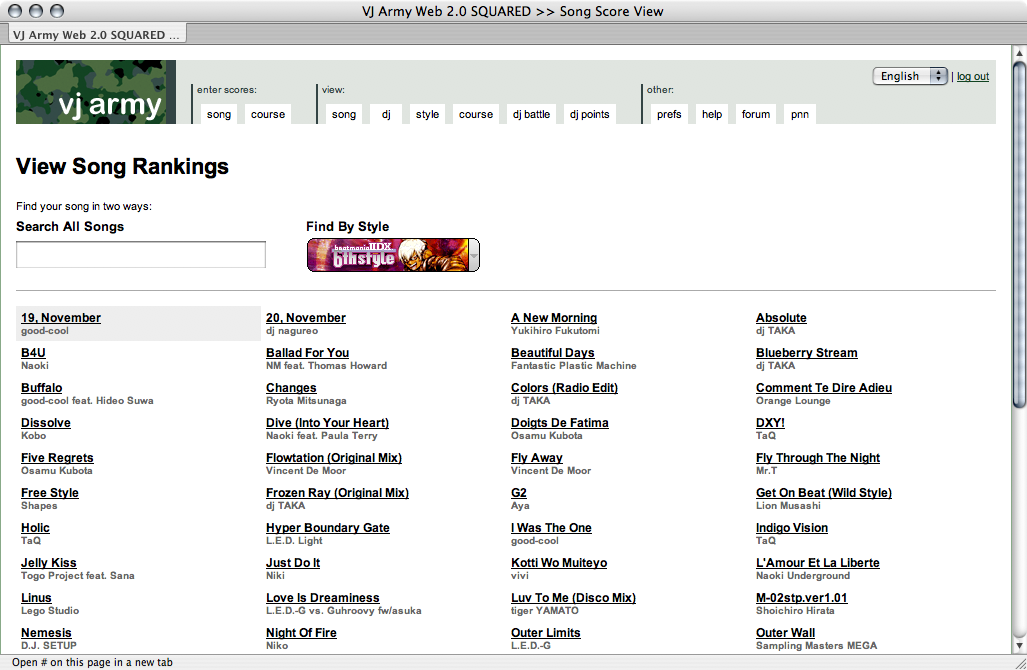
Task: Click the log out link
Action: 972,76
